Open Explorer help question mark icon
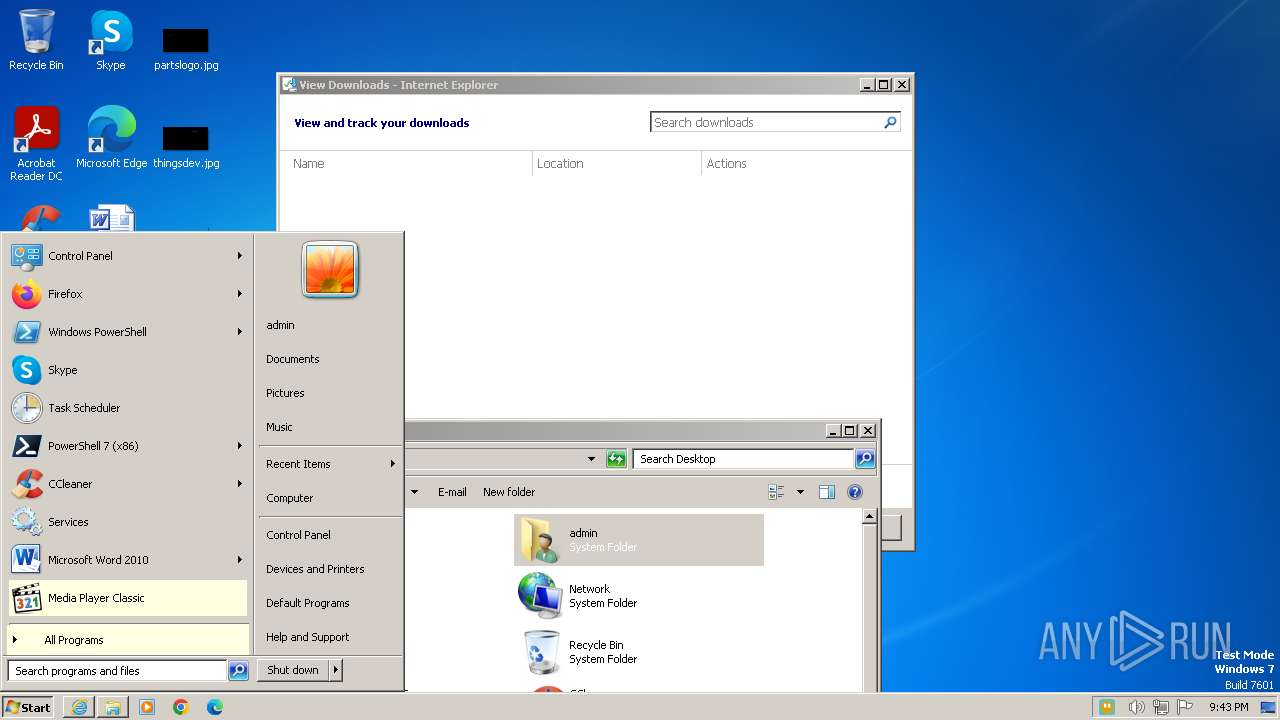The image size is (1280, 720). [x=854, y=492]
